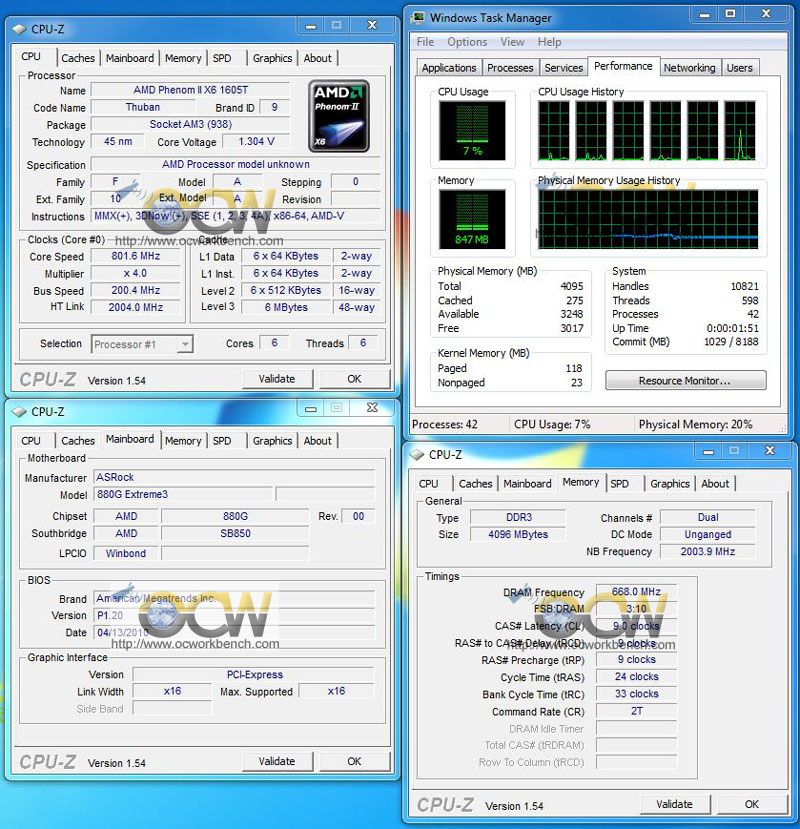Open About tab in the Memory CPU-Z window
800x829 pixels.
click(x=715, y=484)
